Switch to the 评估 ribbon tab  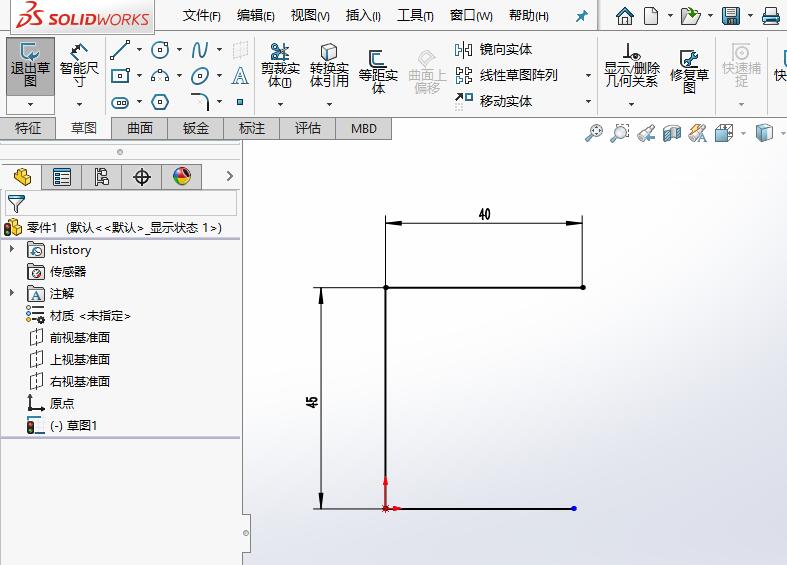pyautogui.click(x=307, y=128)
